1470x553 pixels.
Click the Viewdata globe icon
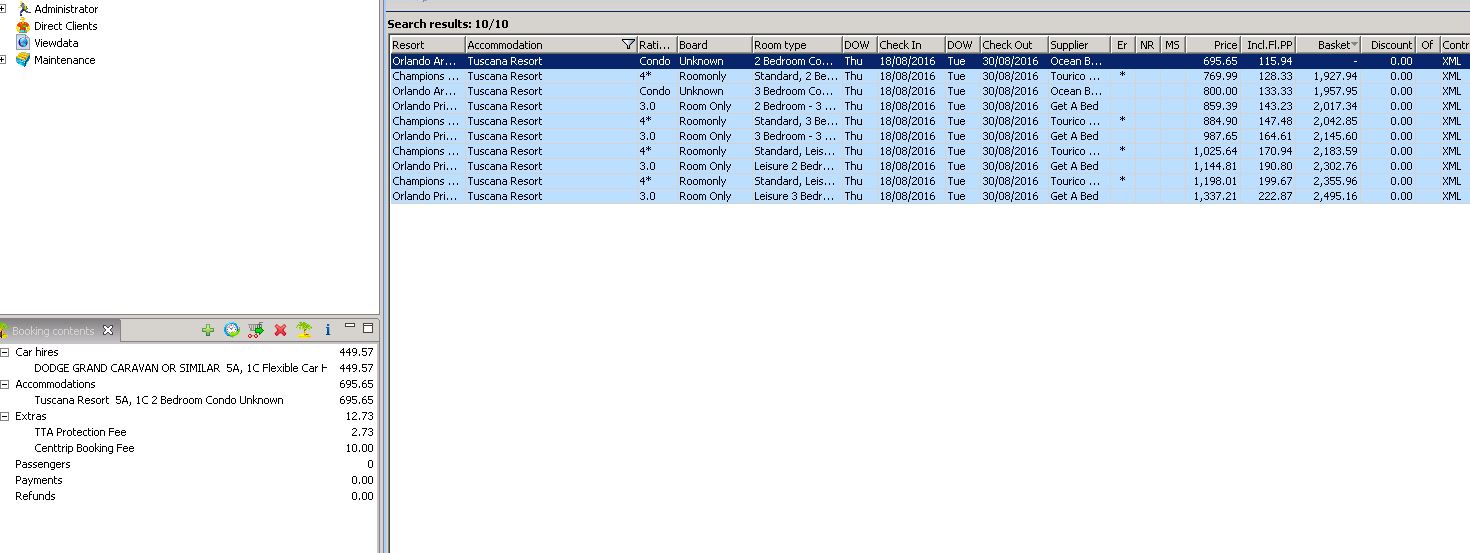tap(24, 43)
